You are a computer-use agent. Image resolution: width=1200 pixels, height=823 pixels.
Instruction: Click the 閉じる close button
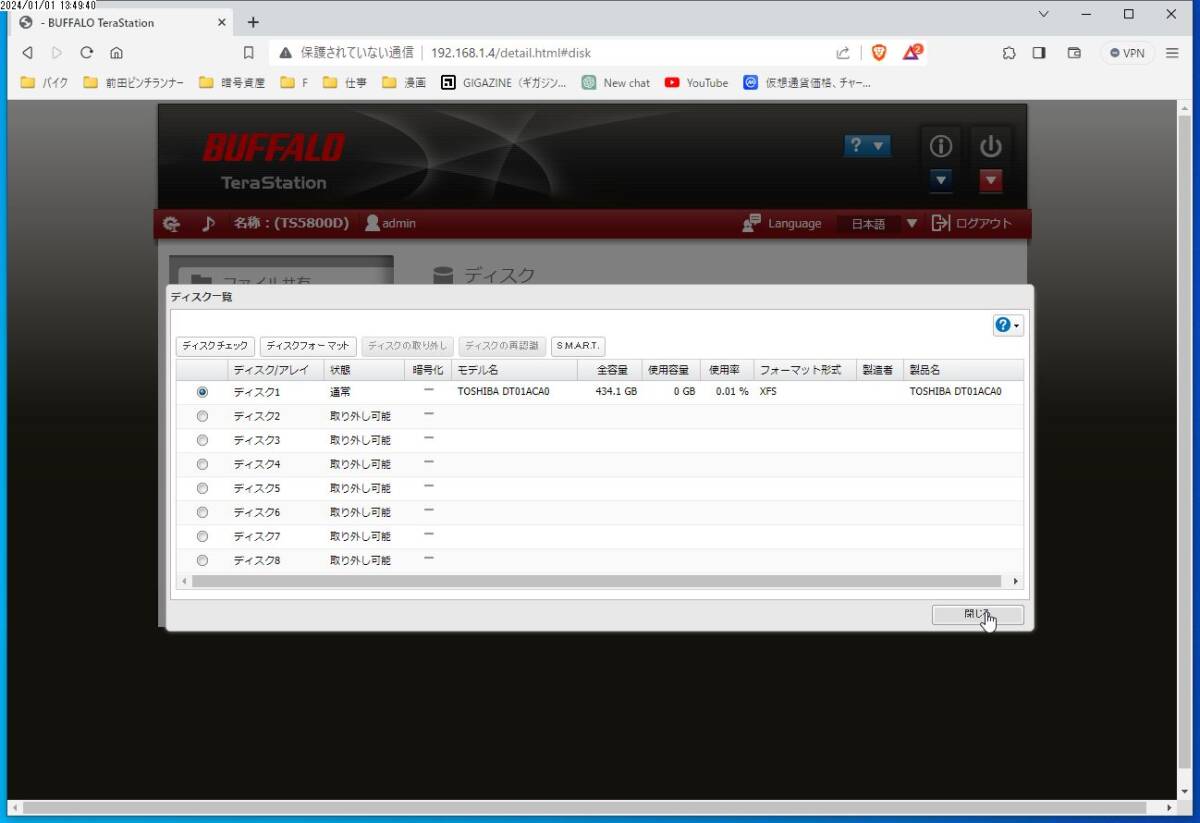pos(977,615)
